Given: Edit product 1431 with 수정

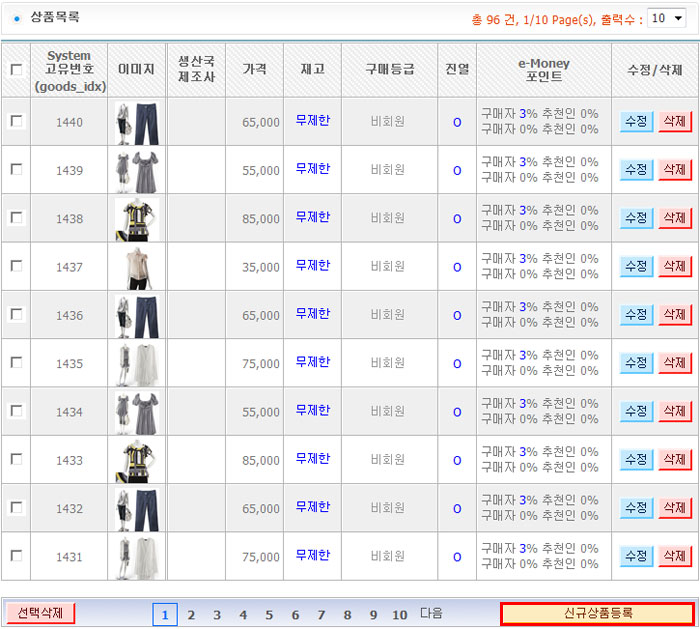Looking at the screenshot, I should 636,556.
